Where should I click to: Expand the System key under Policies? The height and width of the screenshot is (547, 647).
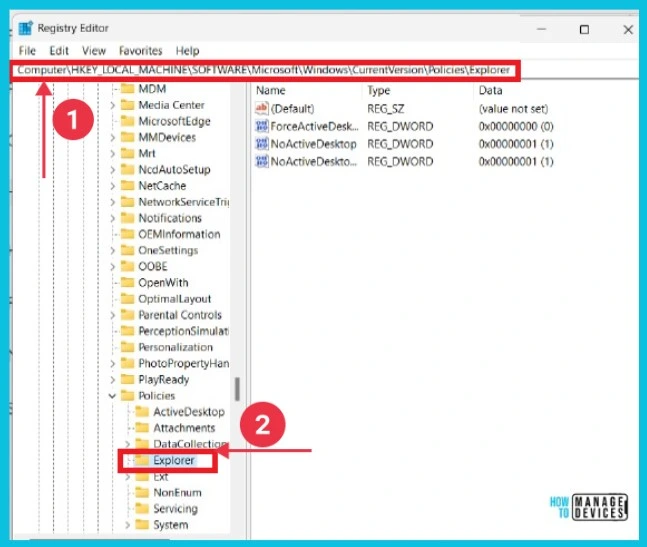128,525
